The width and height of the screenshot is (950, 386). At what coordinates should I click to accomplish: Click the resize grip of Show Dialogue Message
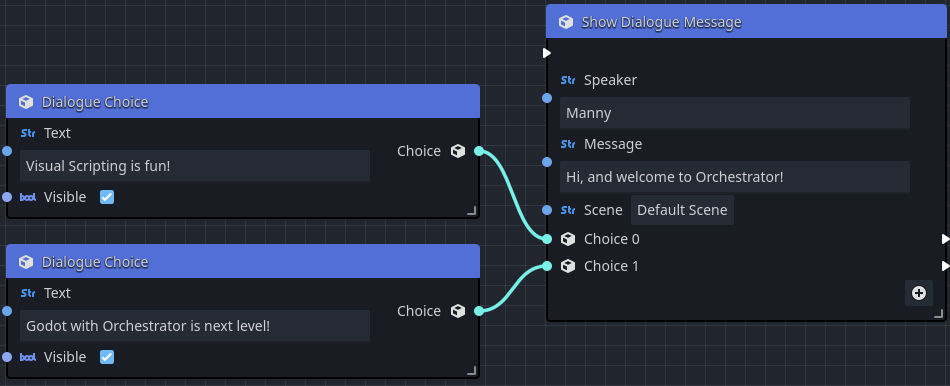click(x=938, y=313)
